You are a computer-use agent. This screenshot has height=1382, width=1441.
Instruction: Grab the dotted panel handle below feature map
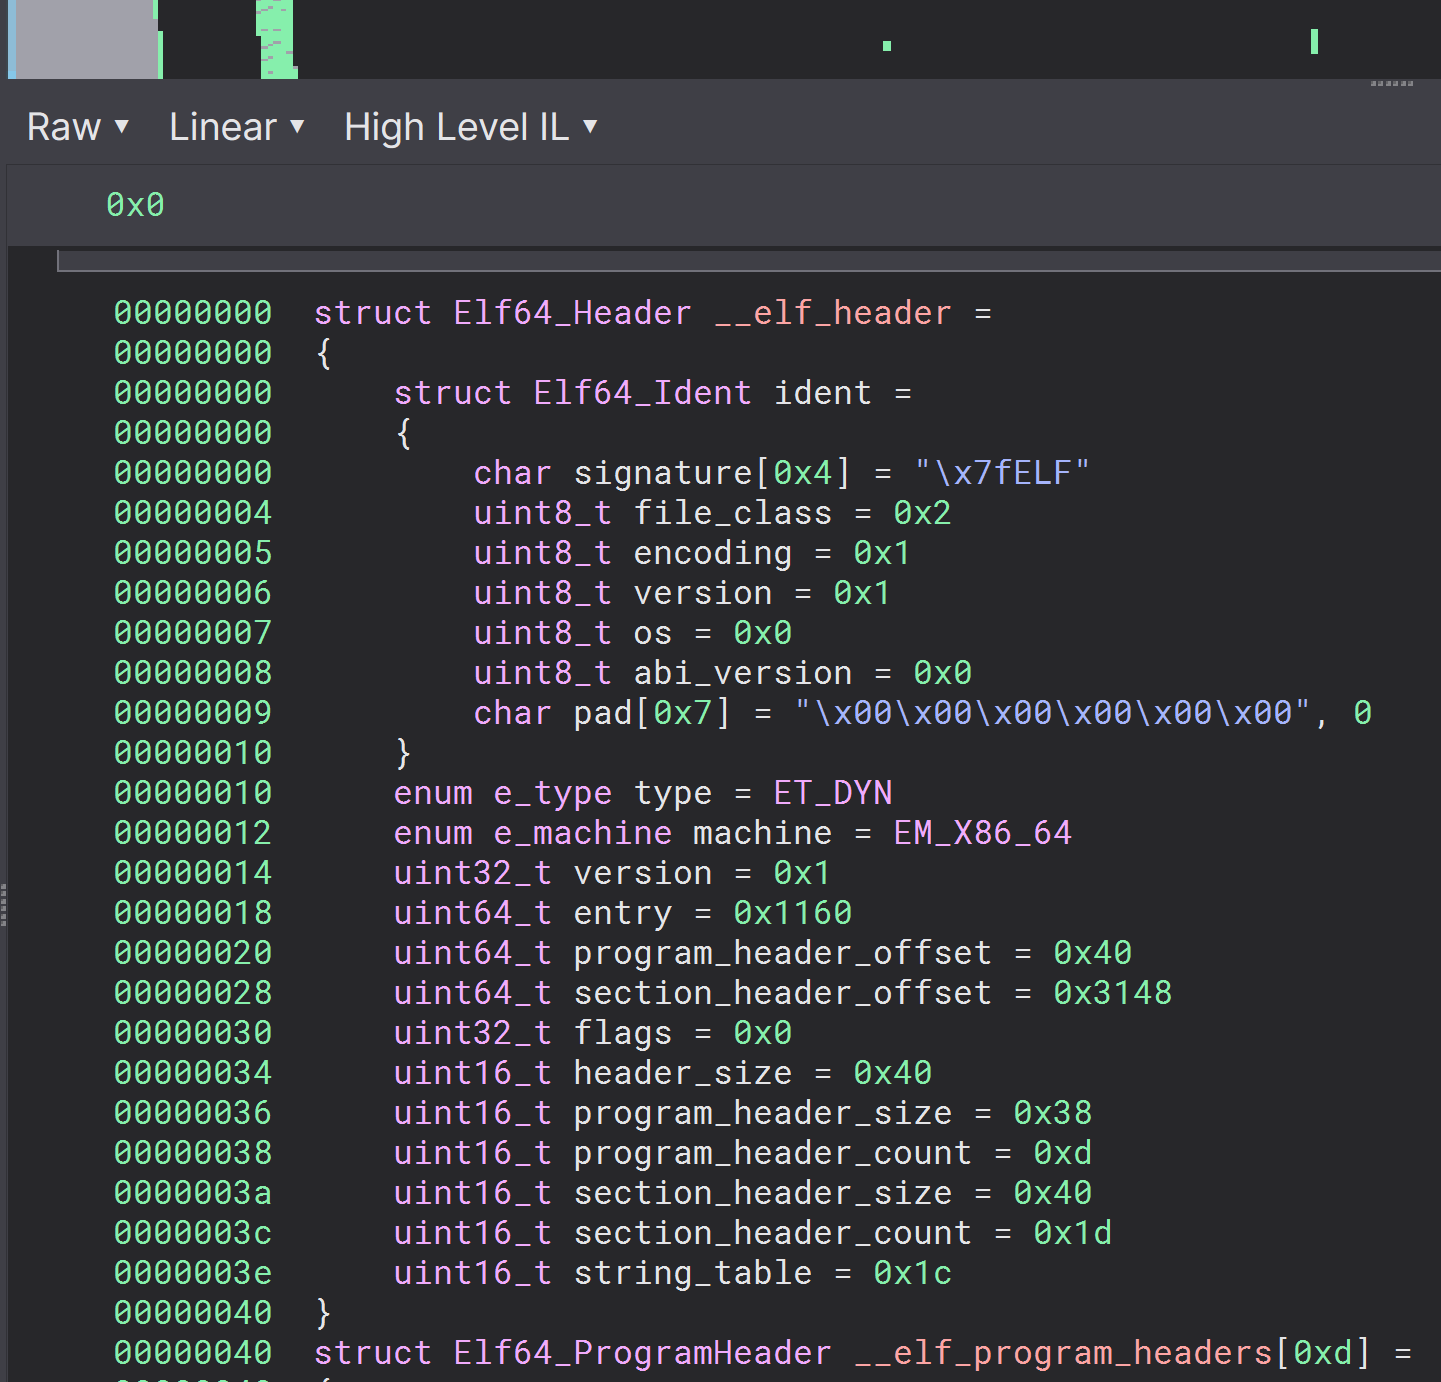coord(1391,84)
